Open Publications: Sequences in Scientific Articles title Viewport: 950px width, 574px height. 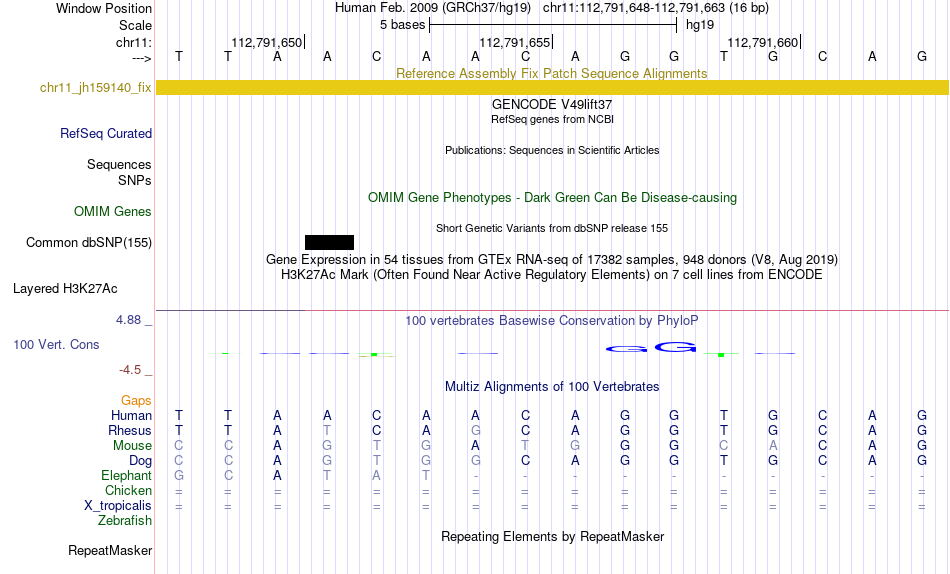pos(552,150)
